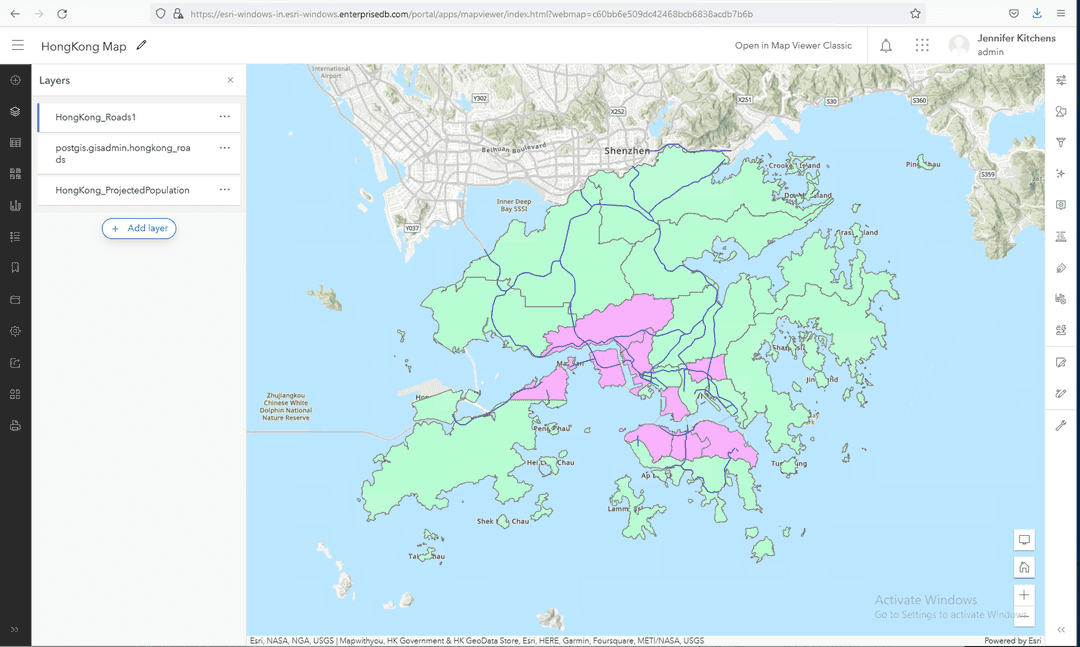Open options for HongKong_ProjectedPopulation layer
The height and width of the screenshot is (647, 1080).
pyautogui.click(x=225, y=190)
